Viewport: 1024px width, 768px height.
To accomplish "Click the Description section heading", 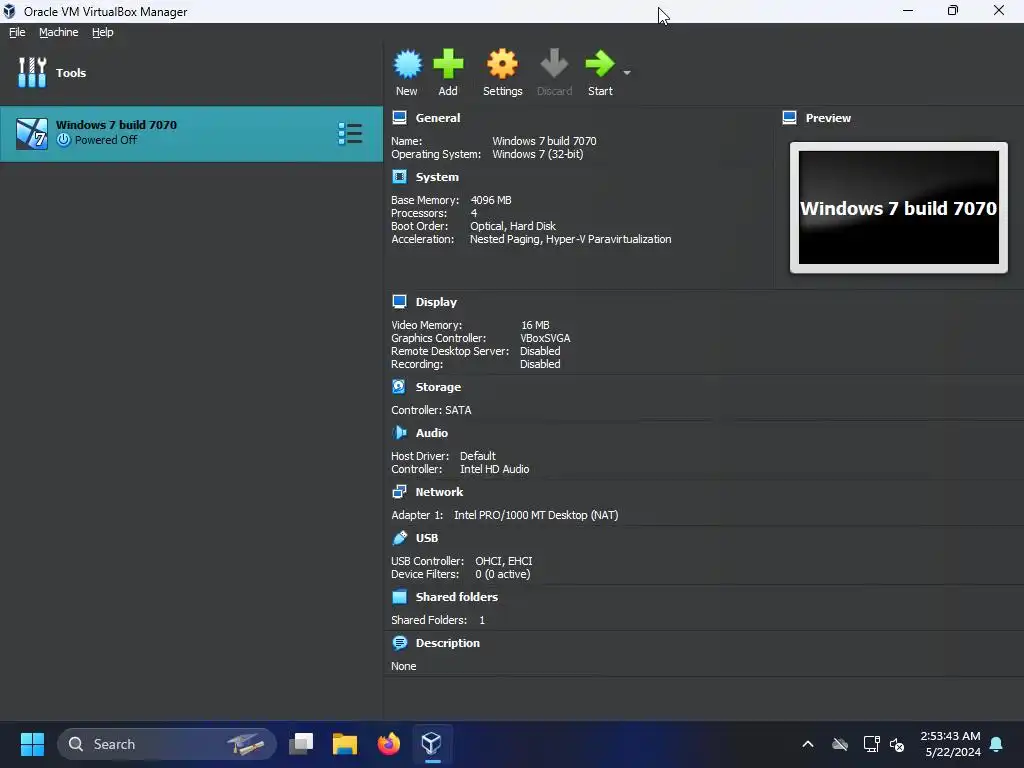I will click(x=447, y=643).
